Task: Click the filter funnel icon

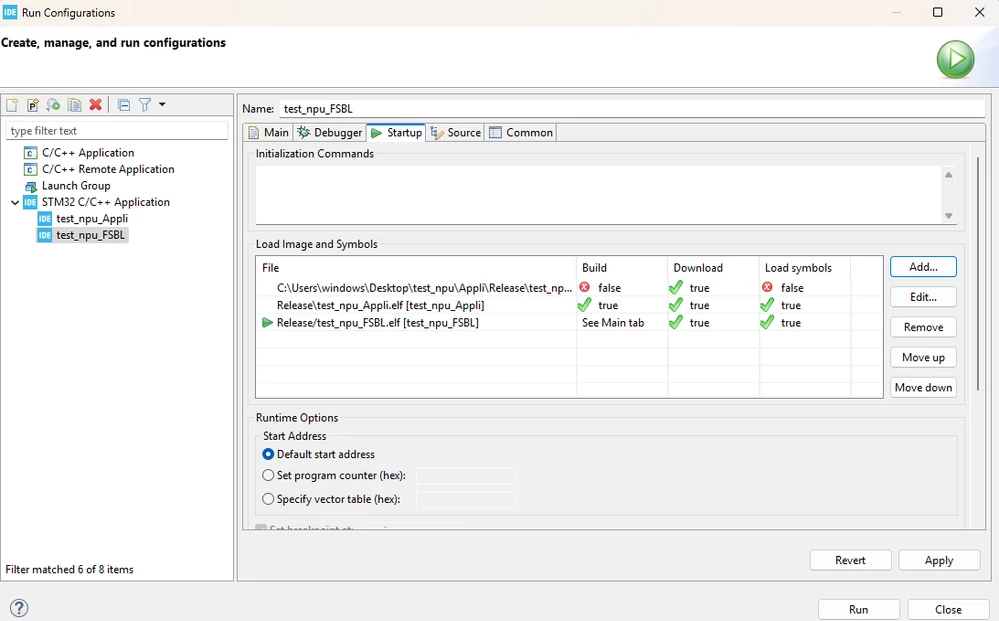Action: coord(145,104)
